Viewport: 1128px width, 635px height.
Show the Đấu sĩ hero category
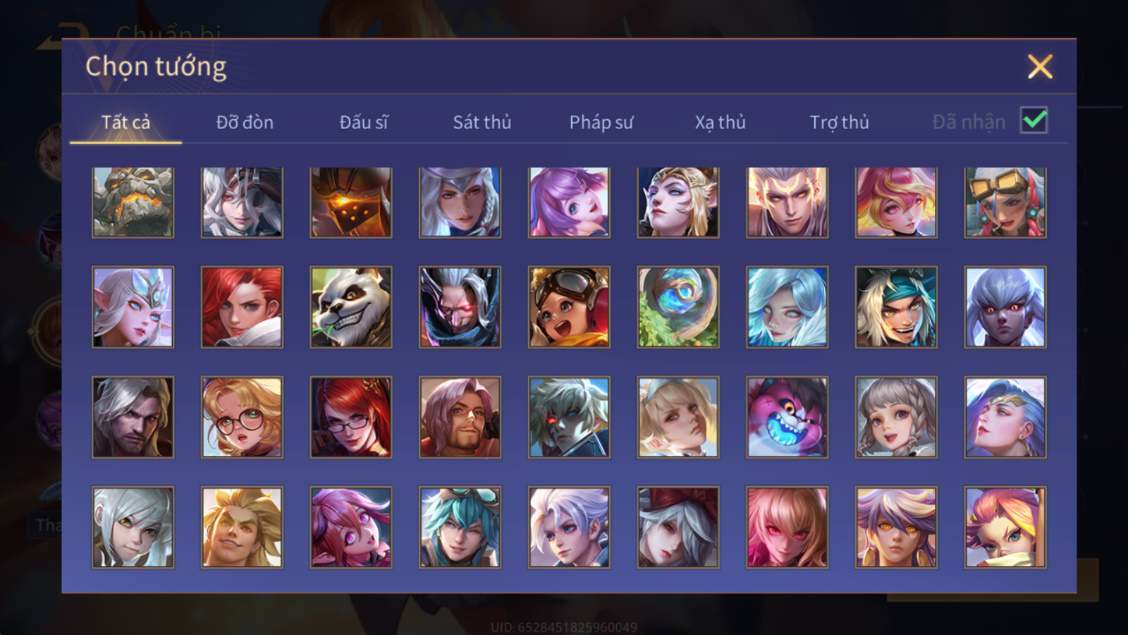pyautogui.click(x=363, y=122)
